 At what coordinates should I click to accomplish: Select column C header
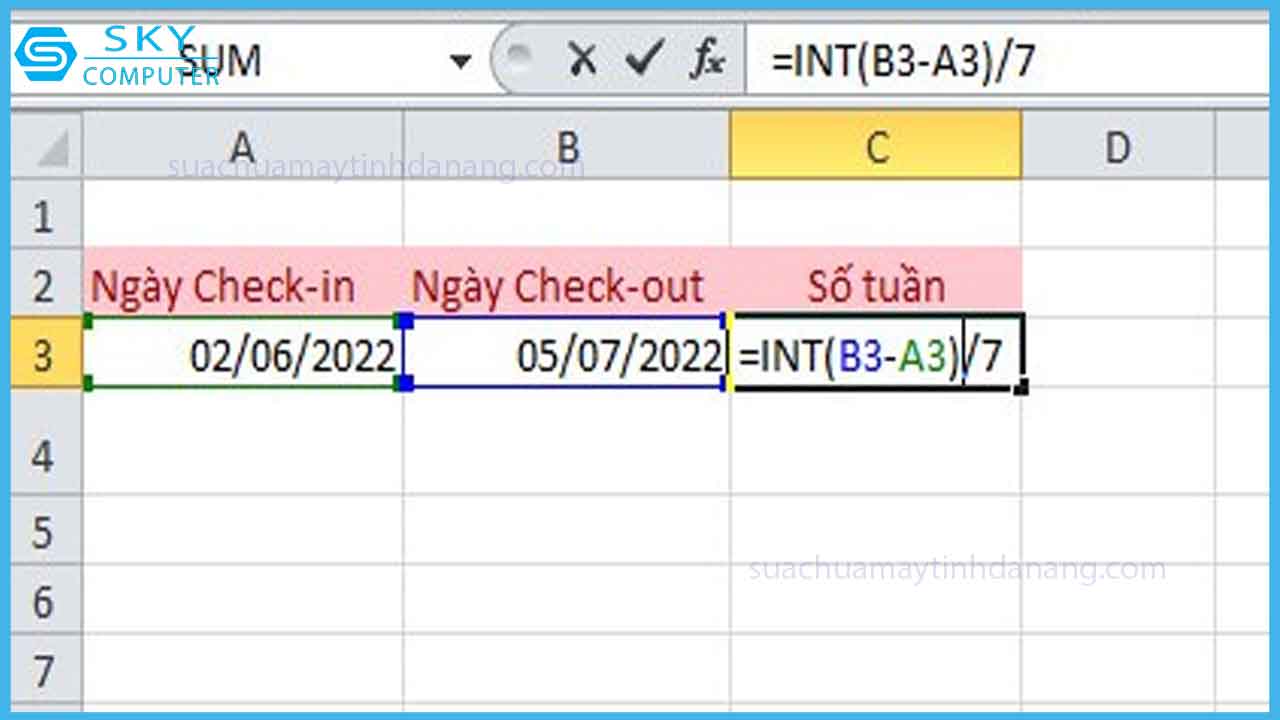pyautogui.click(x=876, y=148)
